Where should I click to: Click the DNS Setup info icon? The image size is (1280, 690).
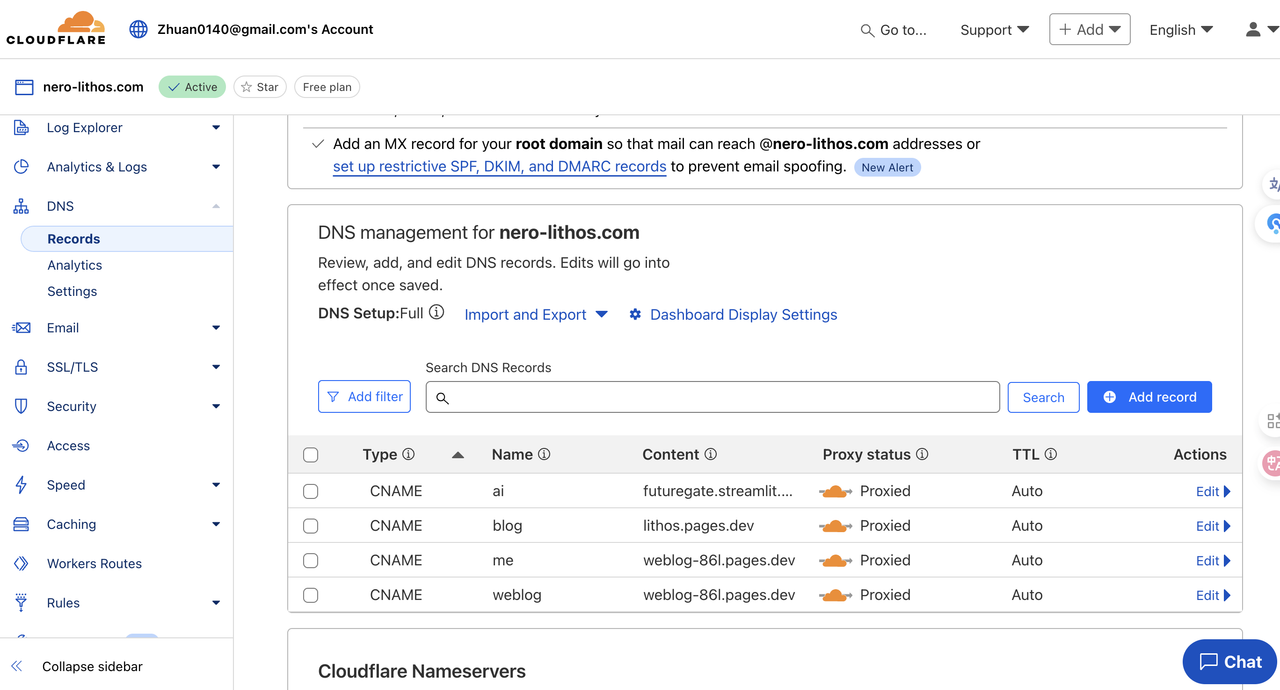click(436, 312)
